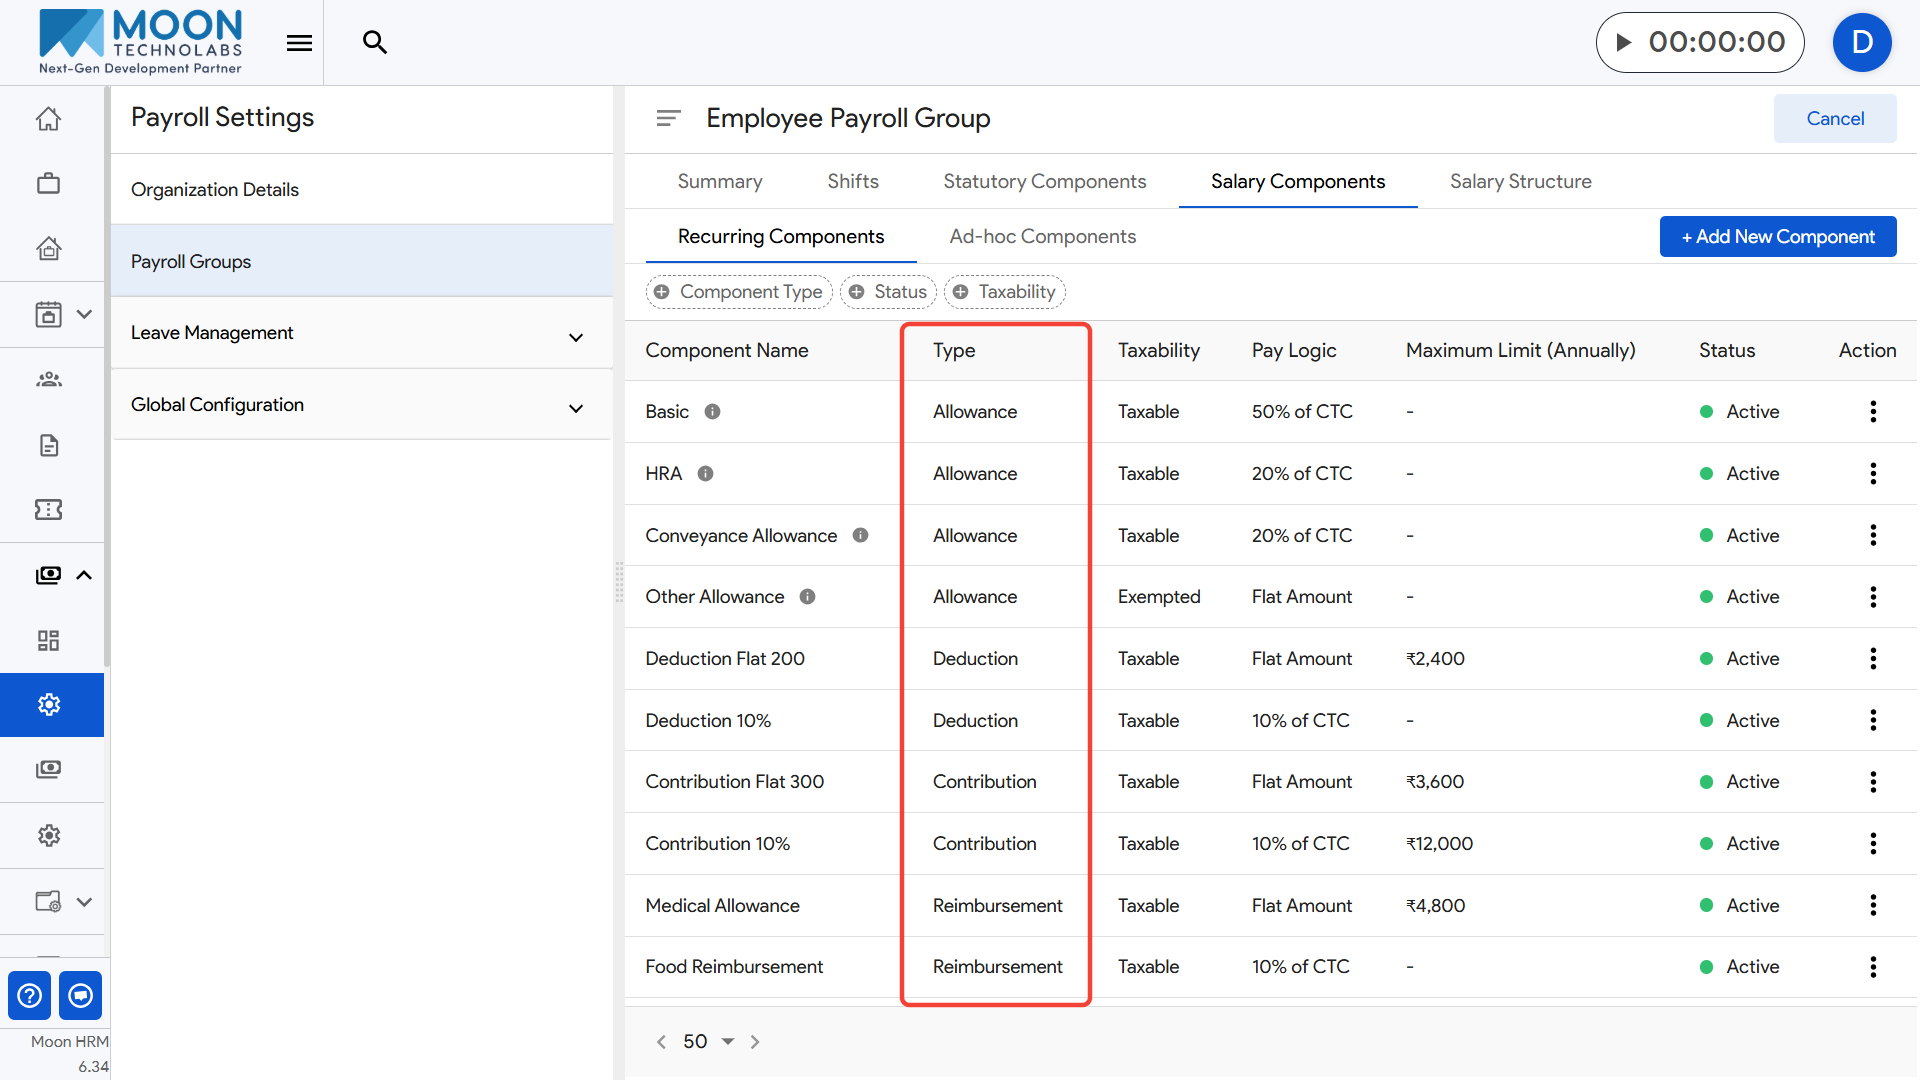Switch to Ad-hoc Components tab
Viewport: 1920px width, 1080px height.
tap(1042, 236)
